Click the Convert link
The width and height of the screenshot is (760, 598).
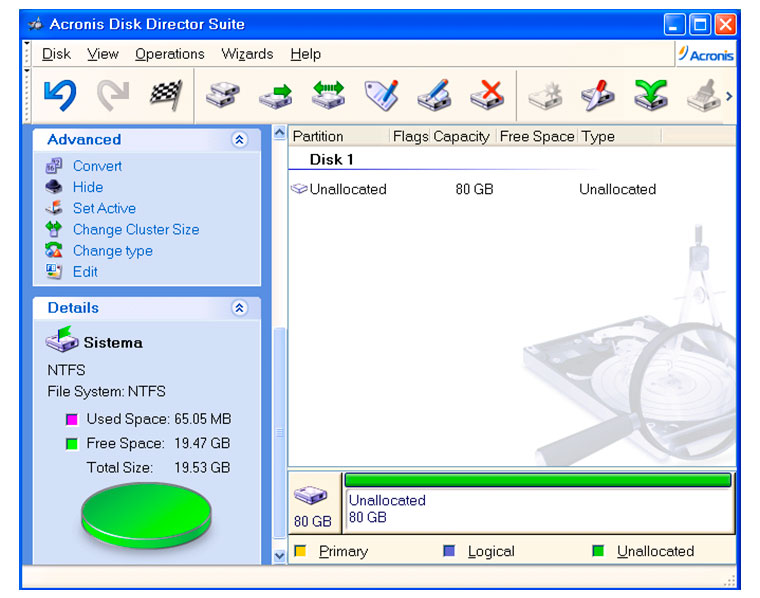pos(97,166)
